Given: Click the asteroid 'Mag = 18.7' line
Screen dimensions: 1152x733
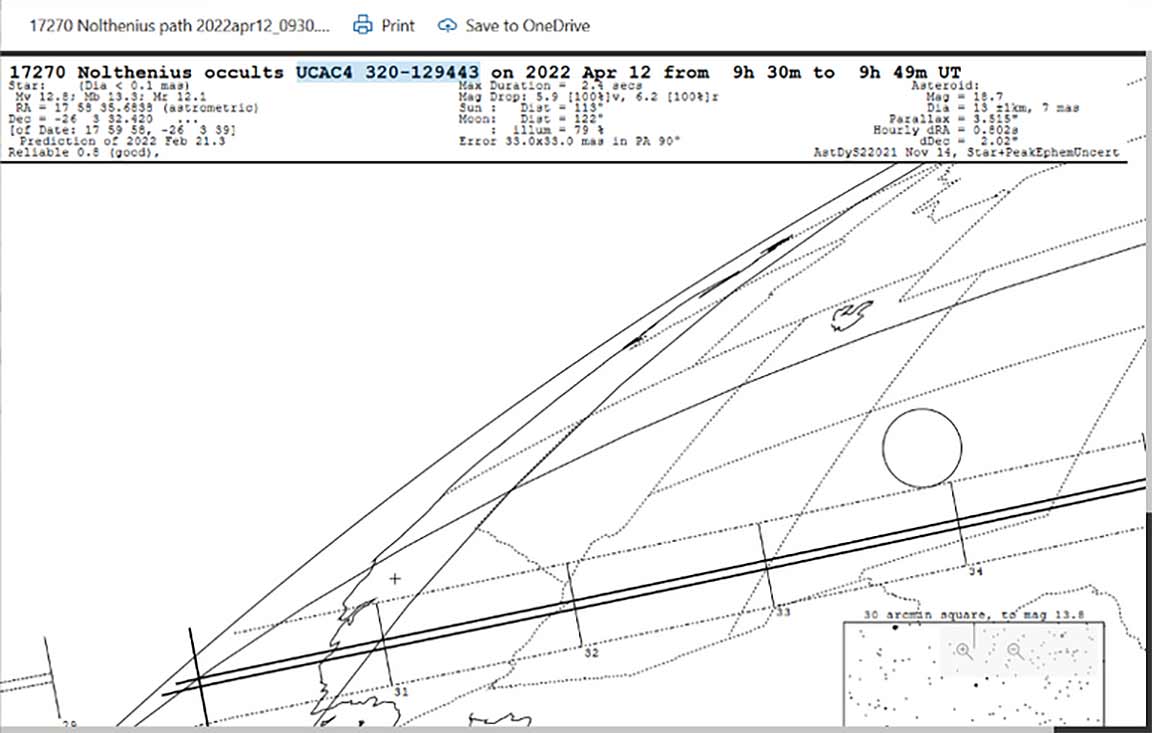Looking at the screenshot, I should click(965, 96).
